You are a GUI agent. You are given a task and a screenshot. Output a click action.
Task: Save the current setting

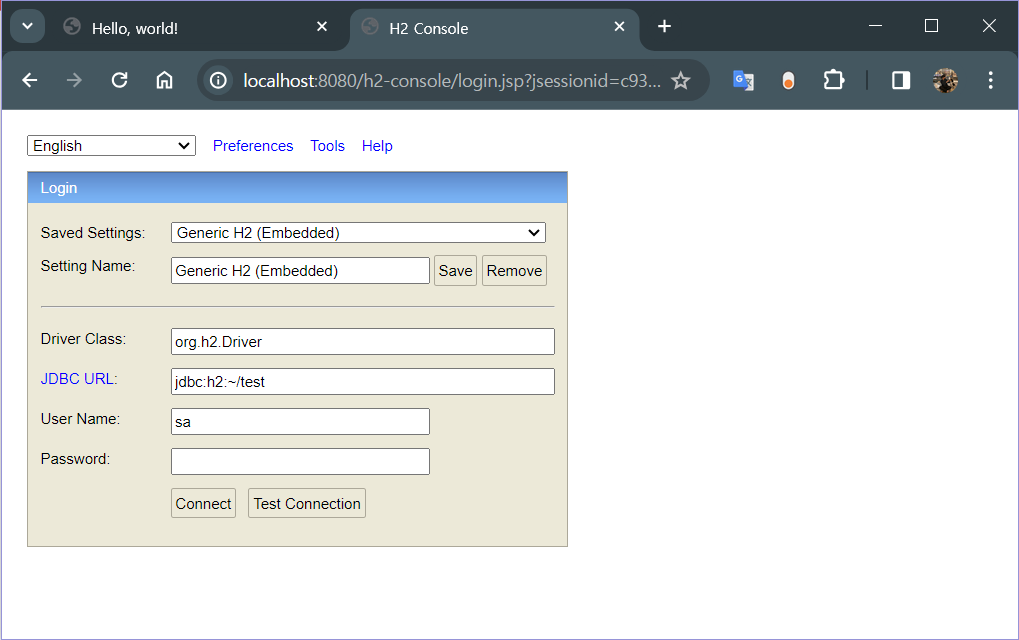pos(456,270)
